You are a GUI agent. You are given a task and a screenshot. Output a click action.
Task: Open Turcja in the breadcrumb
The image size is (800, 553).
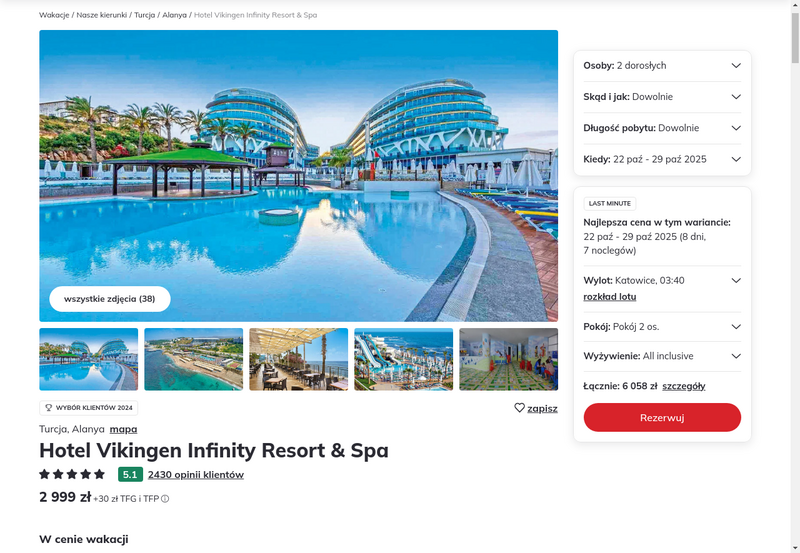tap(144, 15)
